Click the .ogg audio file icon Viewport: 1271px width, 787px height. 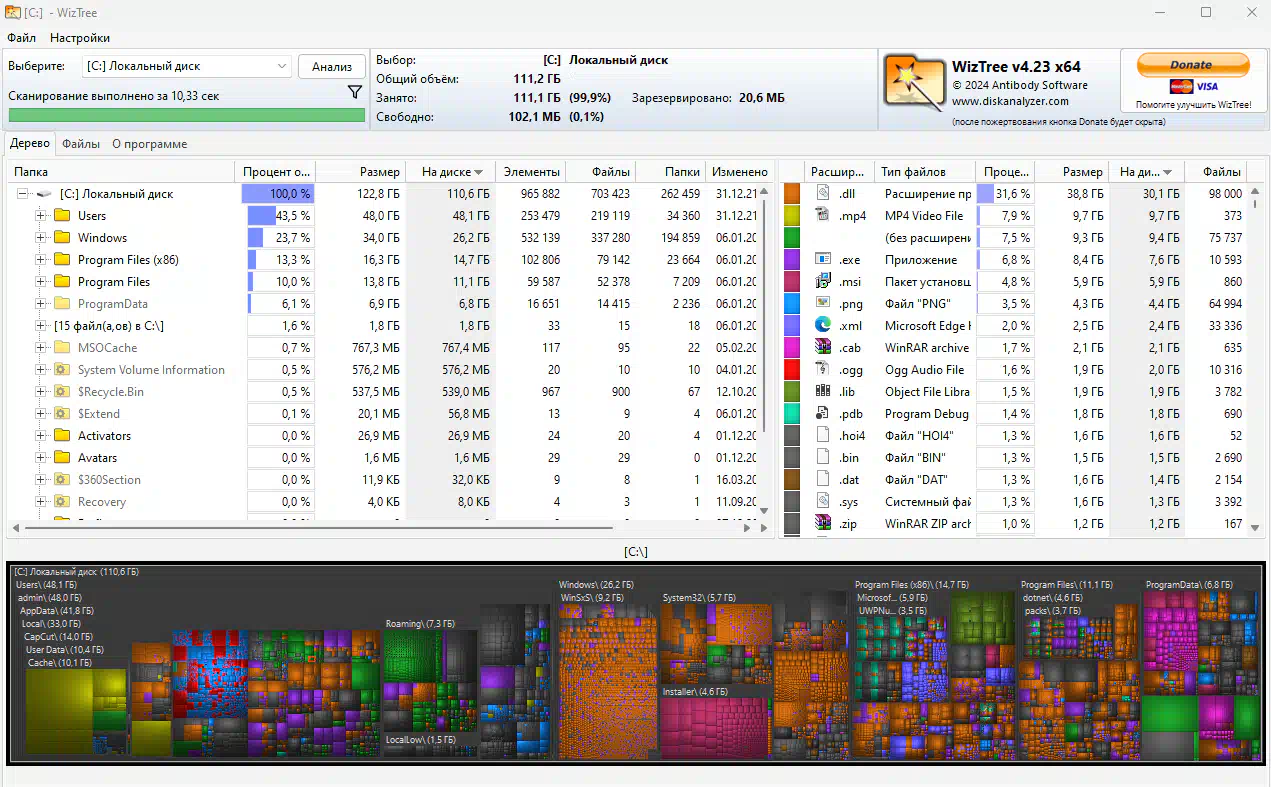point(823,369)
